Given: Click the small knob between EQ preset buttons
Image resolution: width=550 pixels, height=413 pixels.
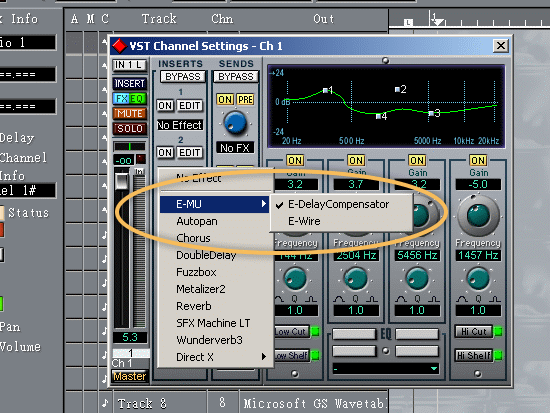Looking at the screenshot, I should (x=386, y=351).
